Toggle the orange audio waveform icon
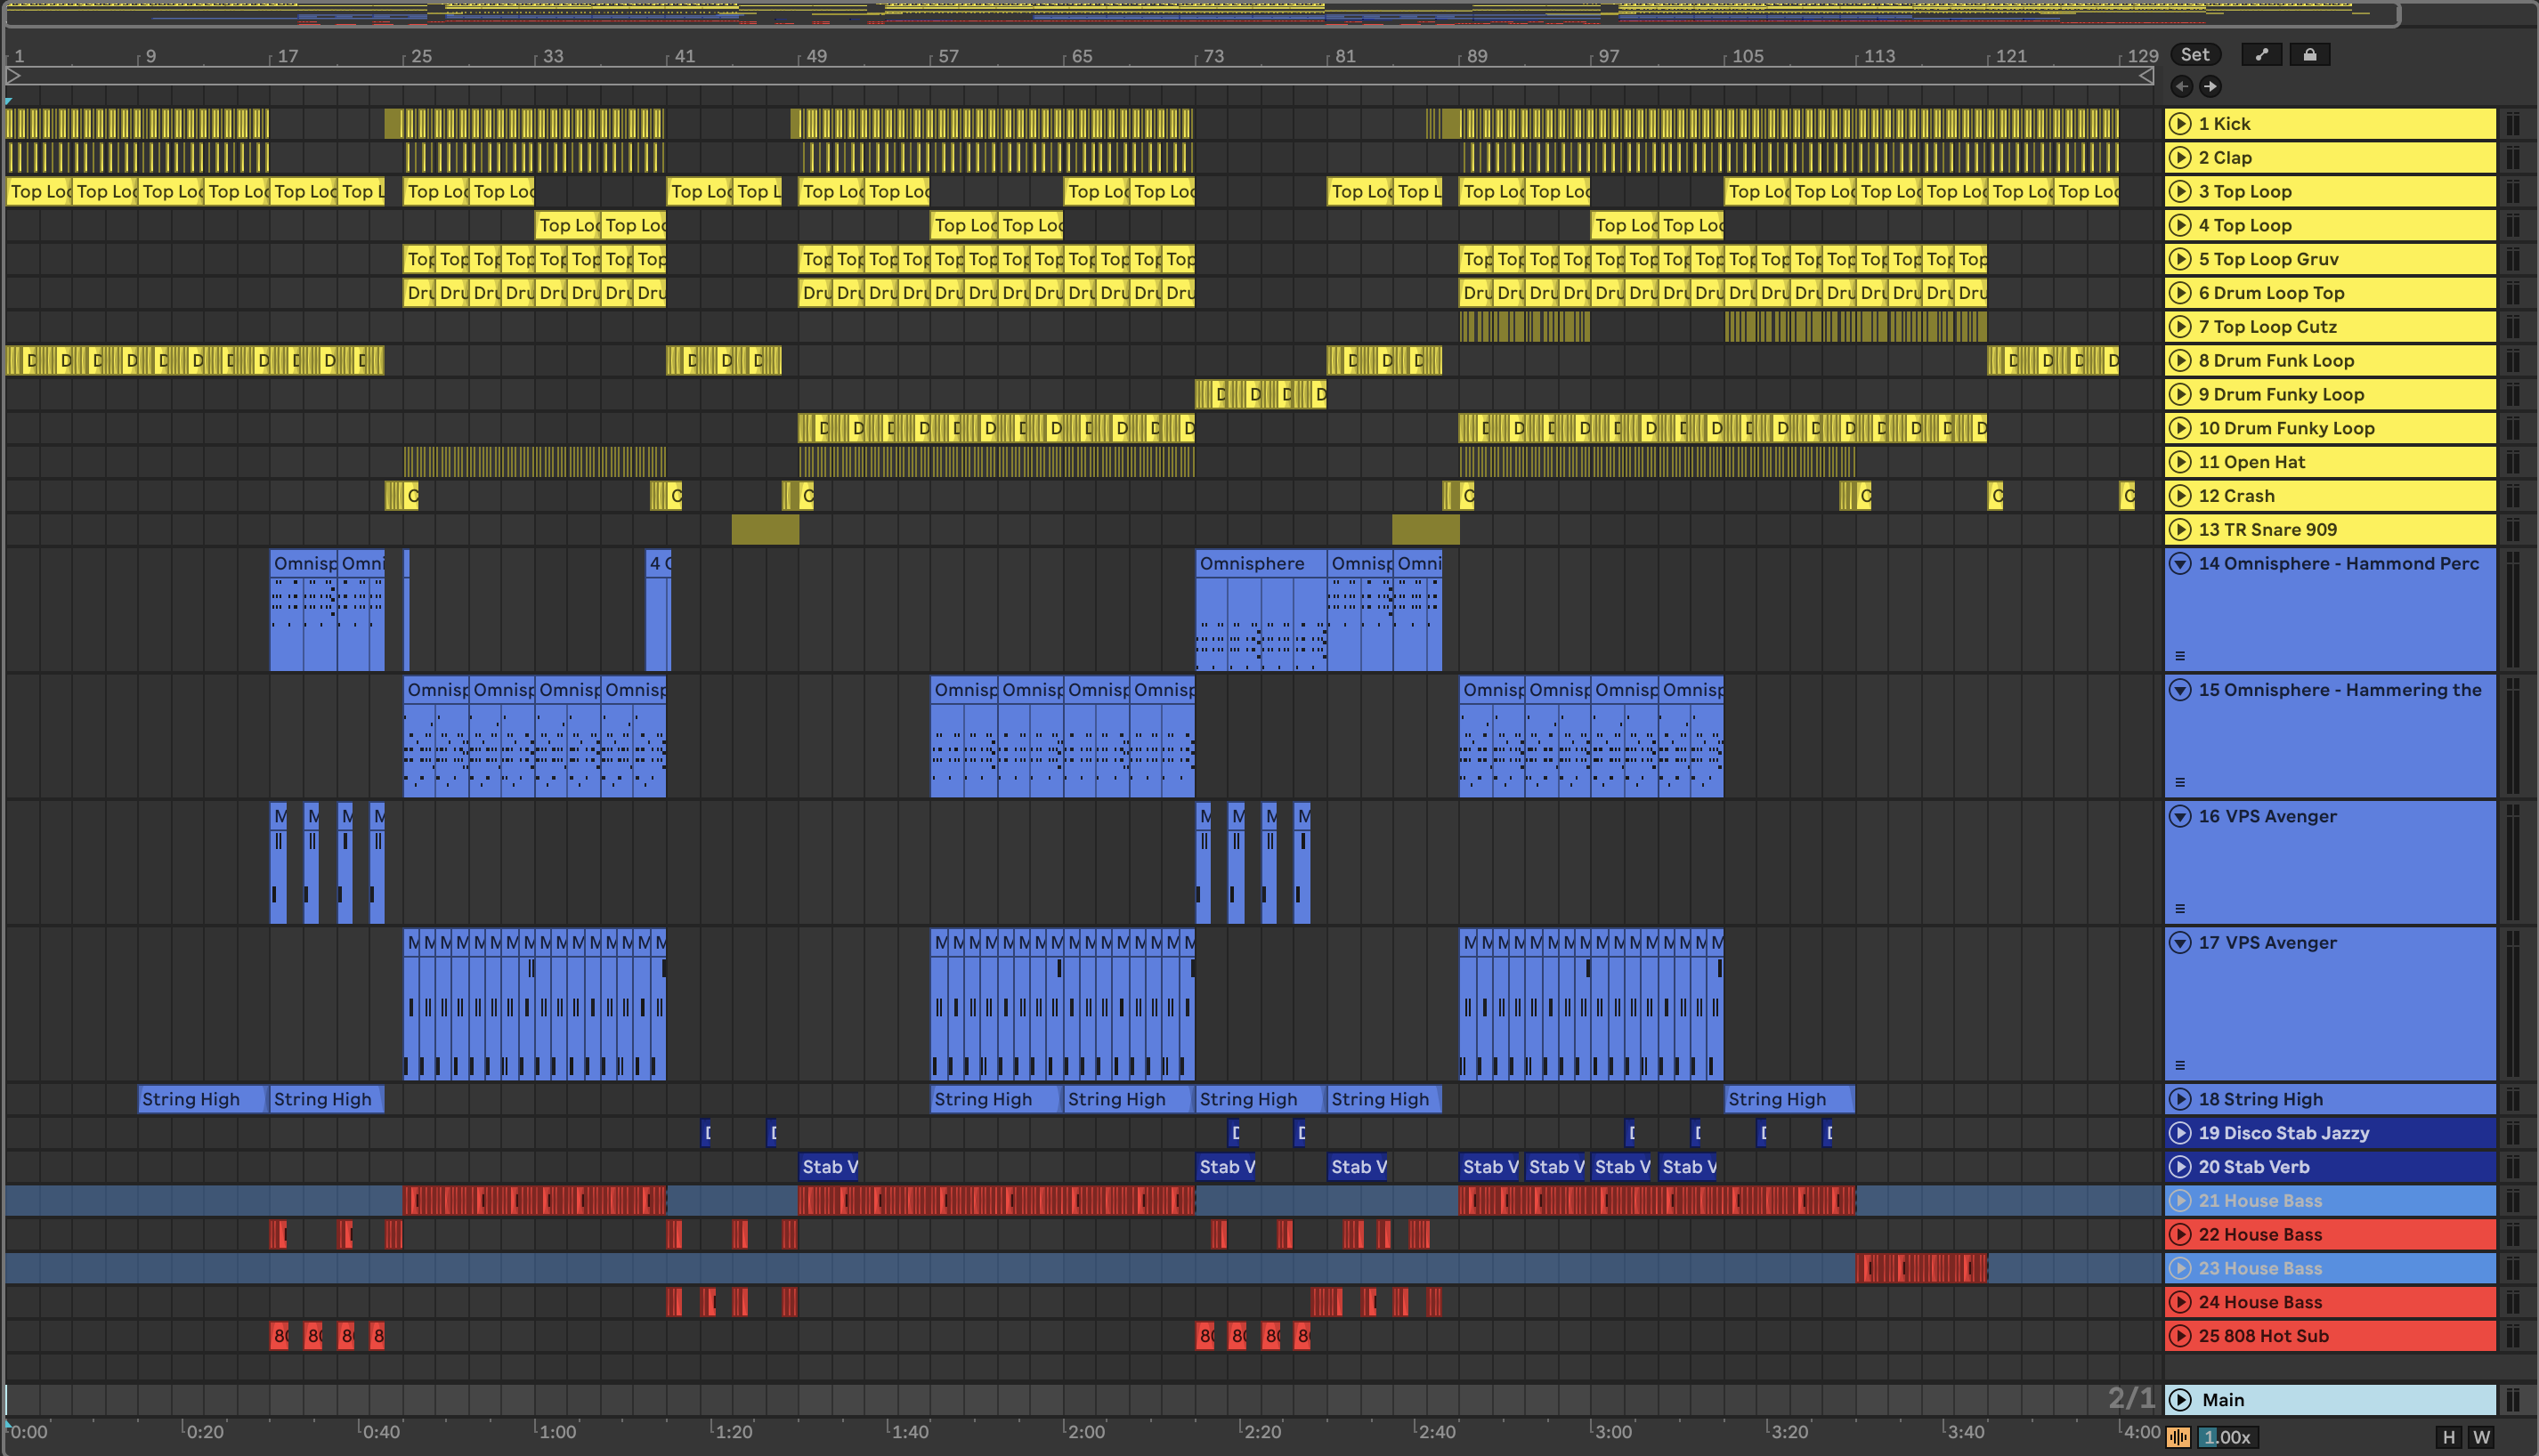The image size is (2539, 1456). 2178,1438
